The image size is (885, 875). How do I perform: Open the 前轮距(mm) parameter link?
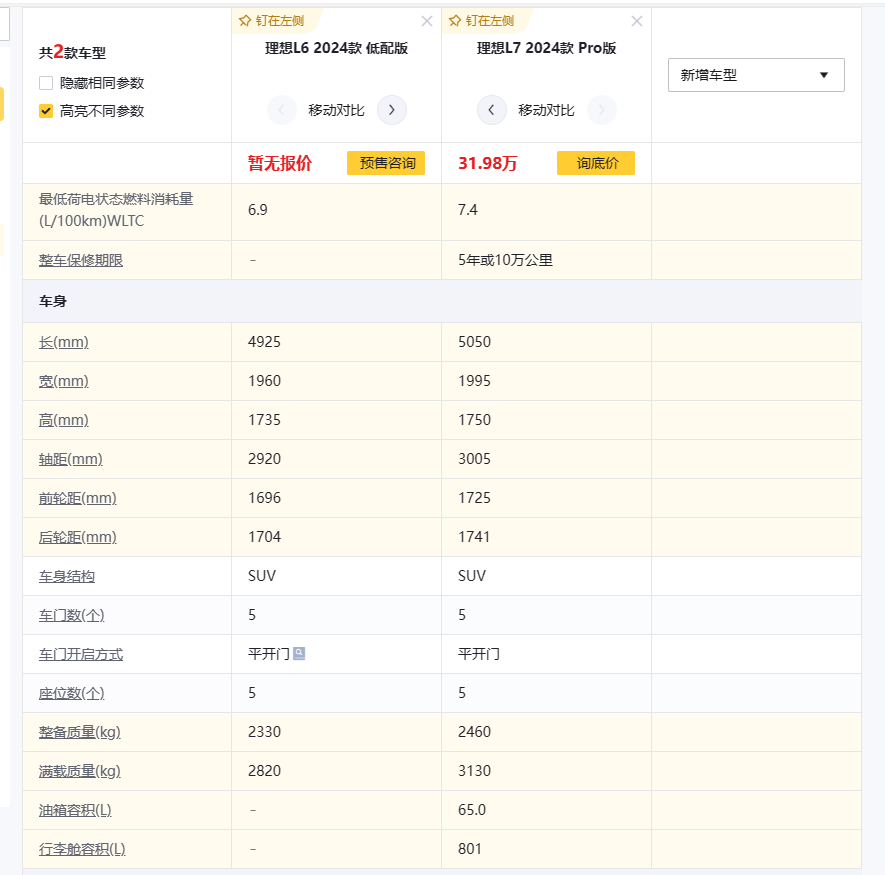coord(78,498)
